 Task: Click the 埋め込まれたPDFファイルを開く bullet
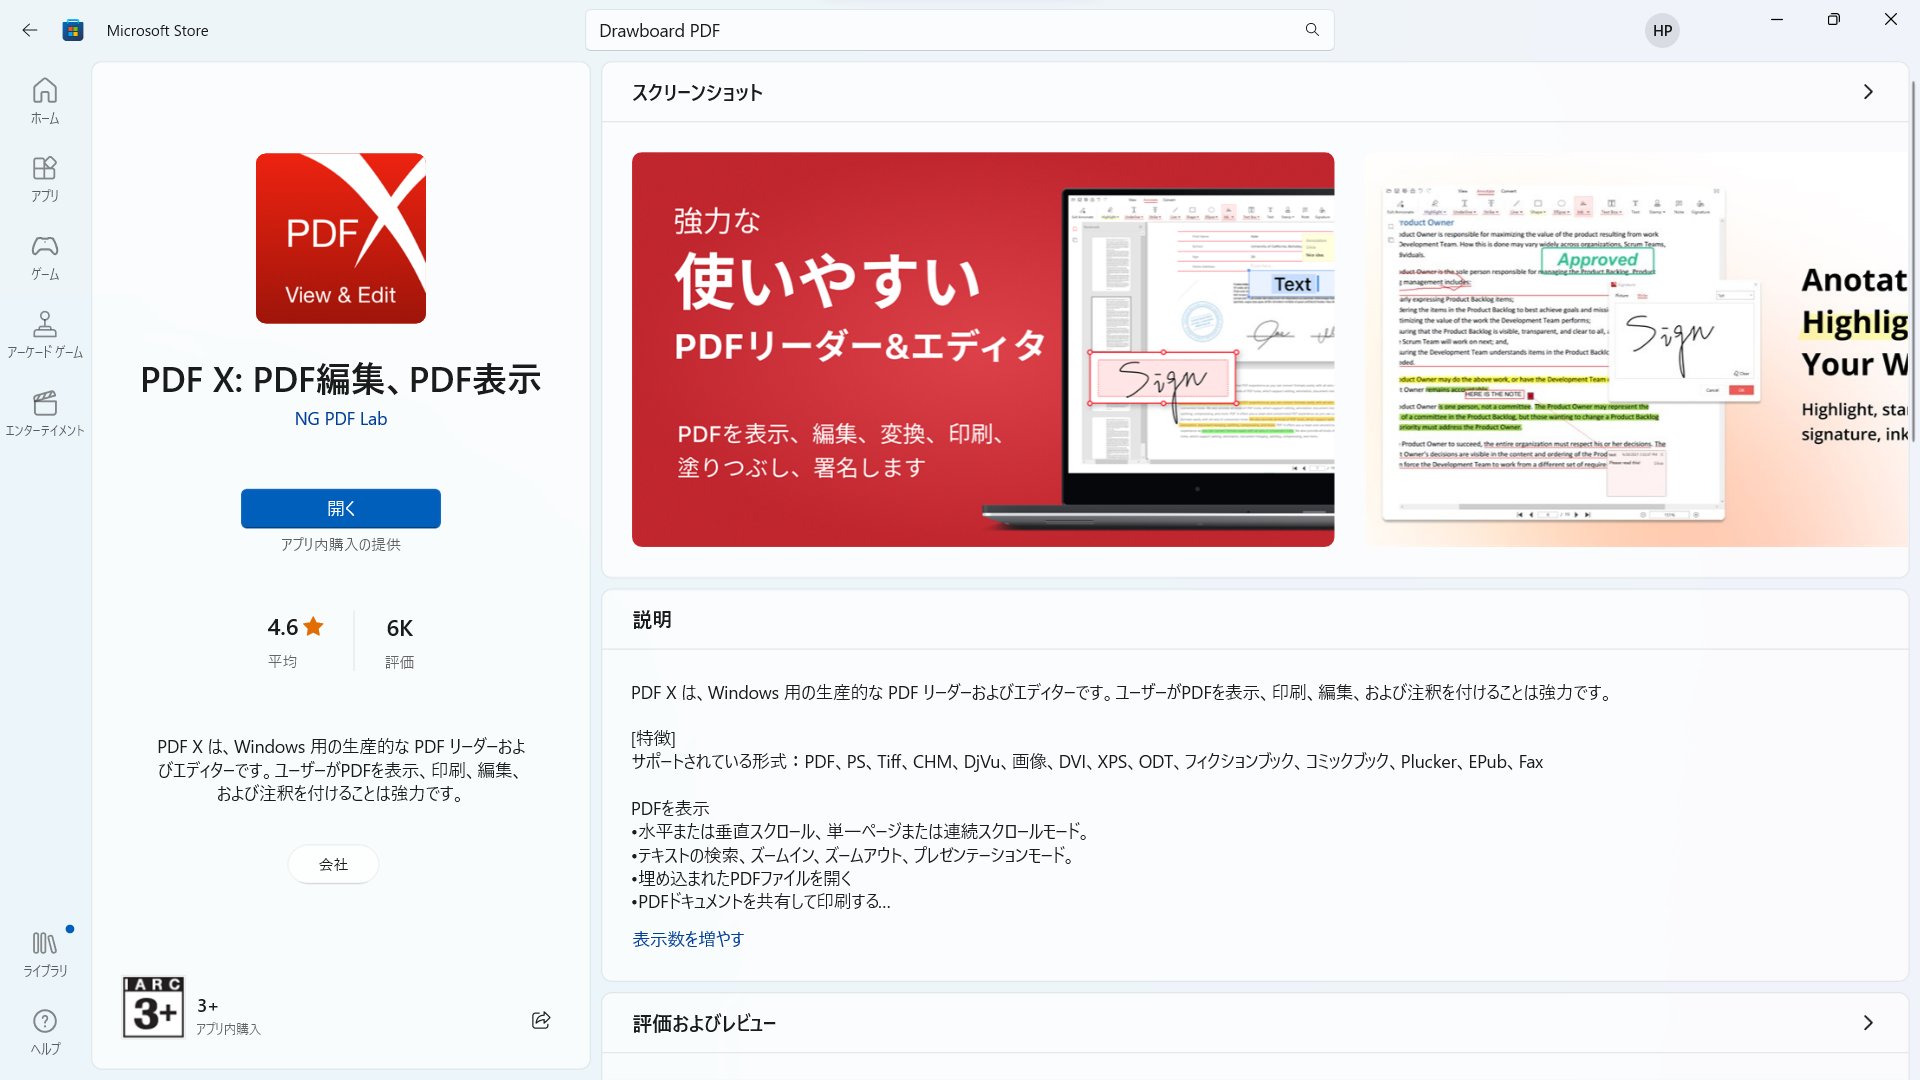(x=741, y=878)
